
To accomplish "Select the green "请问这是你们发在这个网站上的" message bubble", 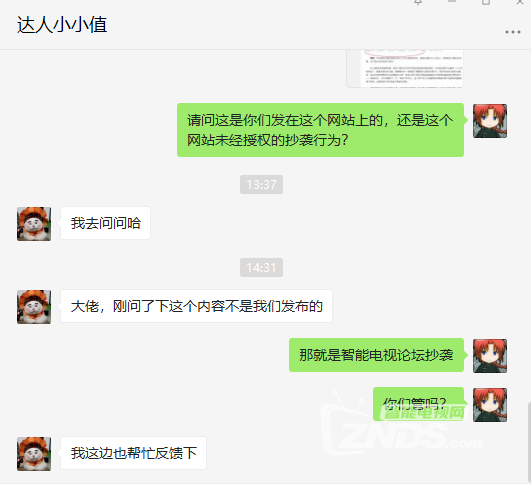I will [x=320, y=130].
